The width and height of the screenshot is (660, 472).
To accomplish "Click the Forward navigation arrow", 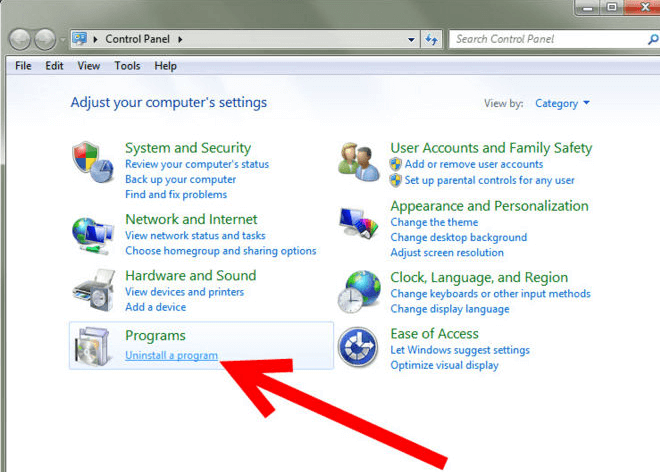I will click(45, 40).
